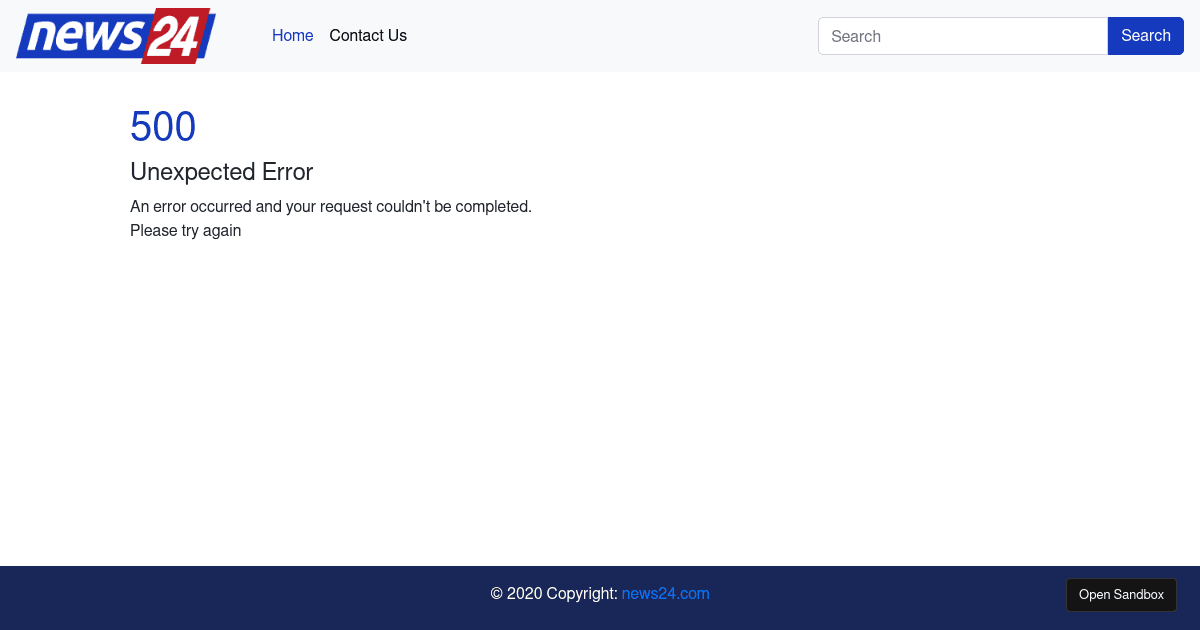The image size is (1200, 630).
Task: Submit a search using the Search button
Action: coord(1145,35)
